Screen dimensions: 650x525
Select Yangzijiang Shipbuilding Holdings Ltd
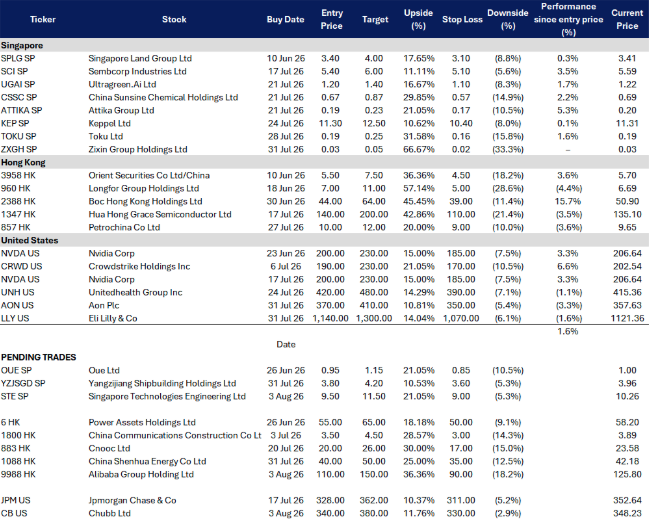click(162, 384)
